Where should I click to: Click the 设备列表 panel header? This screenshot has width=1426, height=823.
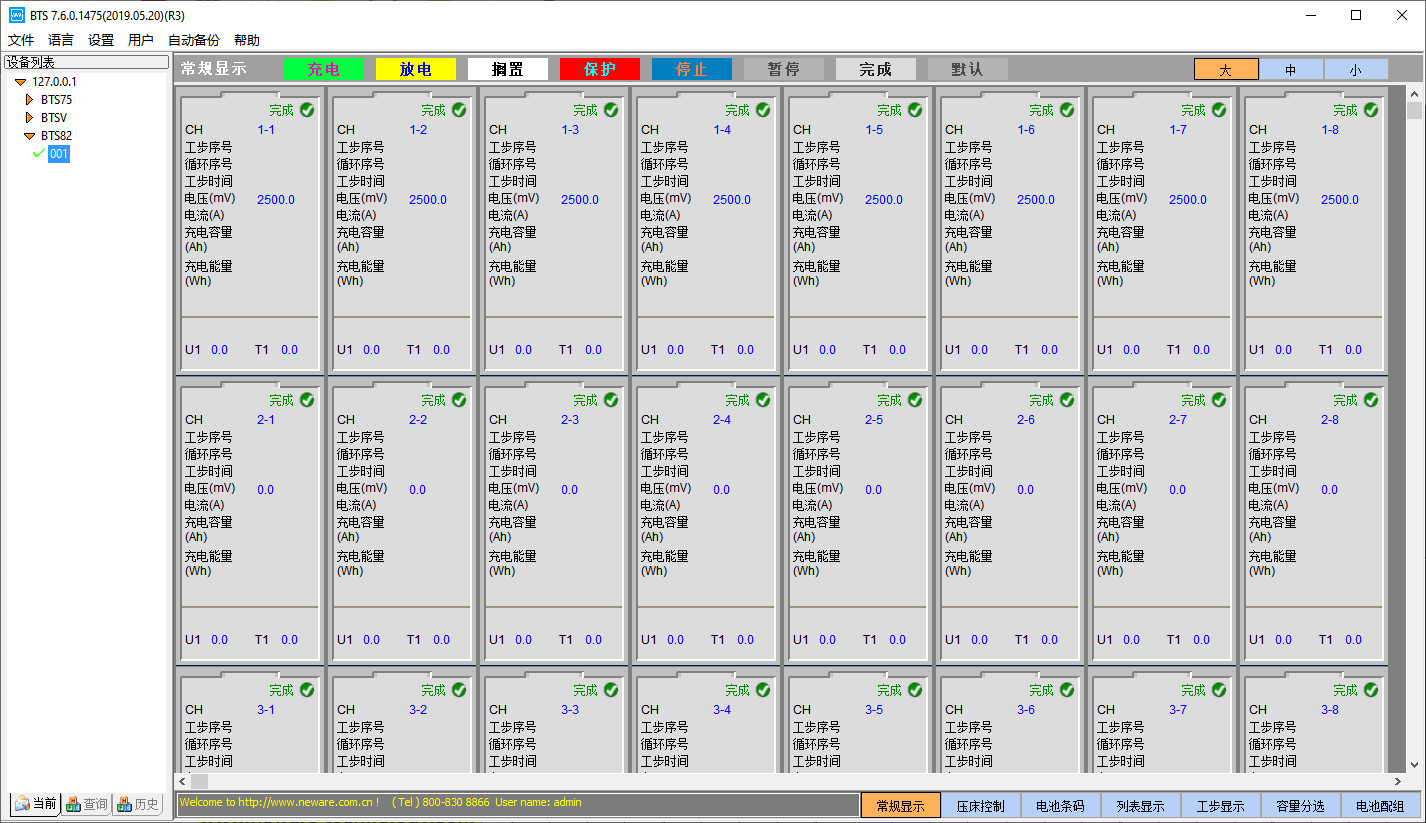pyautogui.click(x=86, y=62)
